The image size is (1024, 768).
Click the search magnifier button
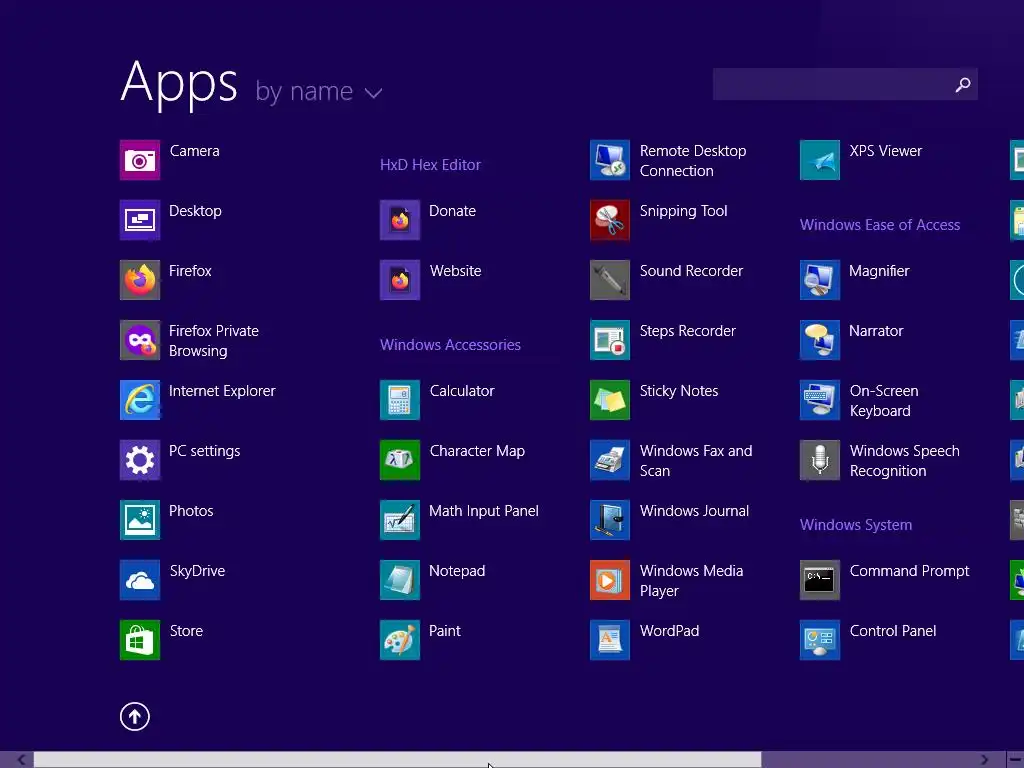click(963, 84)
